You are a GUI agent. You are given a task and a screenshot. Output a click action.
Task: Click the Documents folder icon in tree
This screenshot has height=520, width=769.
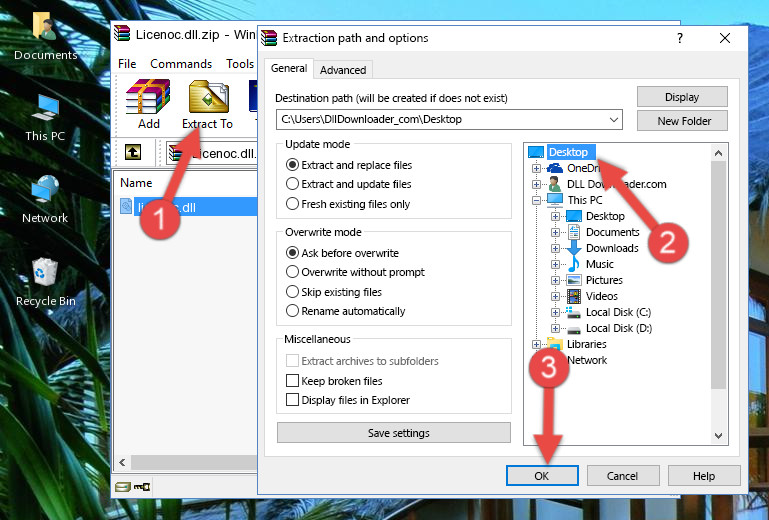click(574, 232)
